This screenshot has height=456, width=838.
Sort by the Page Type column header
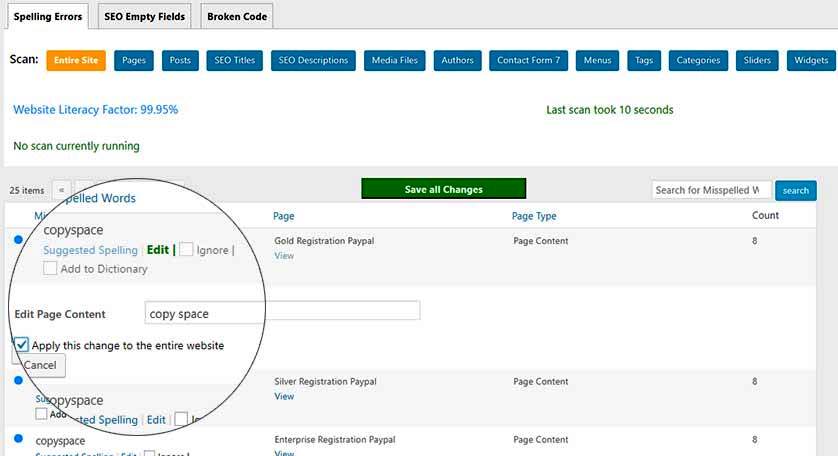534,216
